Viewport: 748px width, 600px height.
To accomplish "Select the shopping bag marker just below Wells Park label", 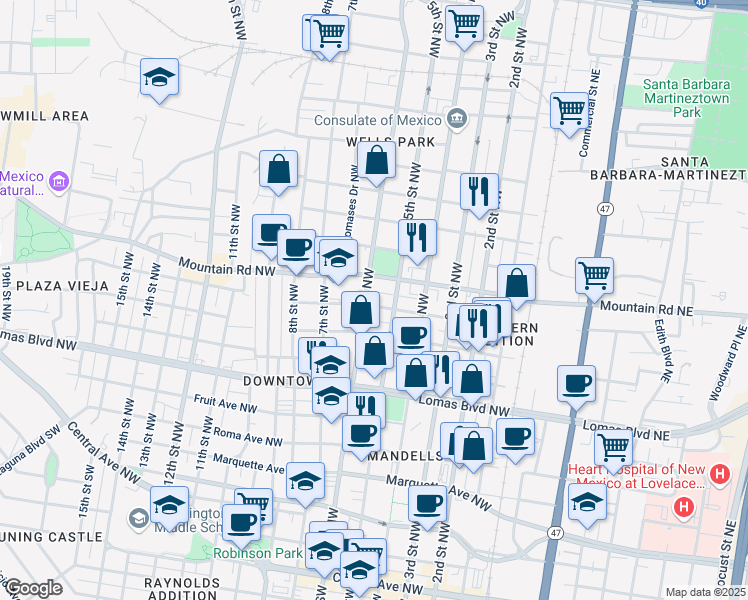I will [x=376, y=160].
